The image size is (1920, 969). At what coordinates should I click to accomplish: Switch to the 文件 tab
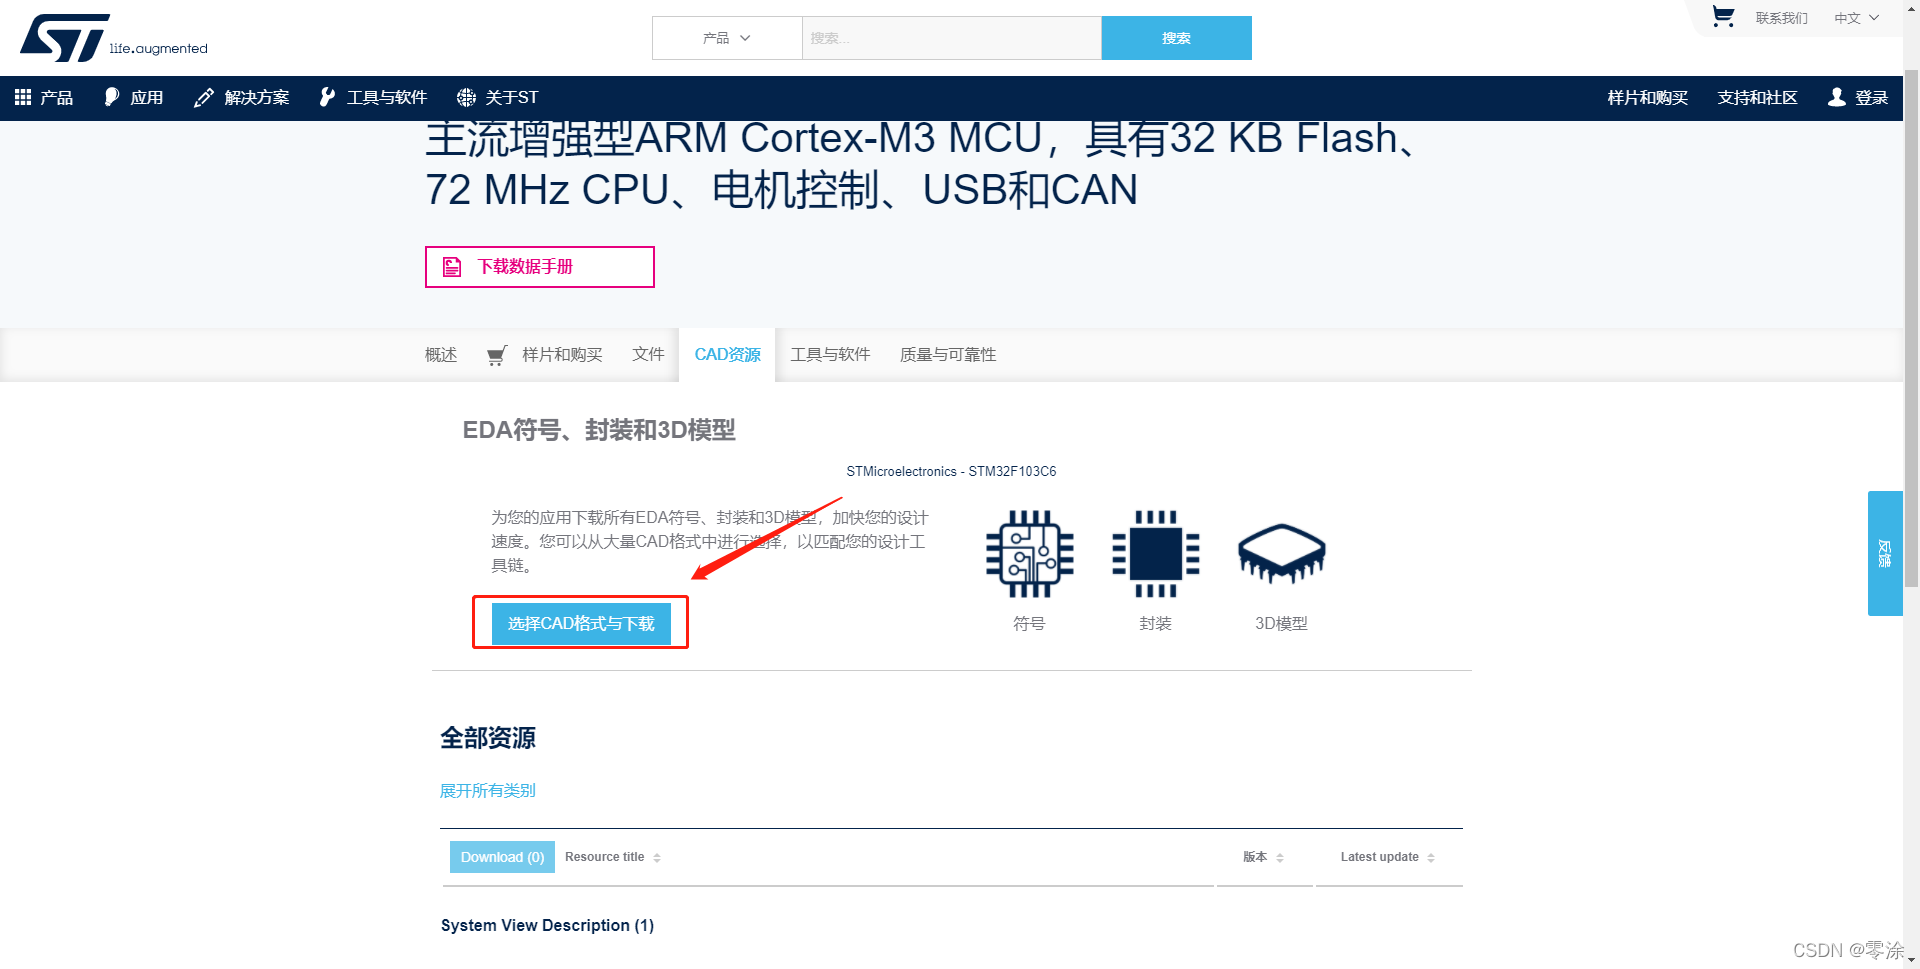tap(648, 355)
